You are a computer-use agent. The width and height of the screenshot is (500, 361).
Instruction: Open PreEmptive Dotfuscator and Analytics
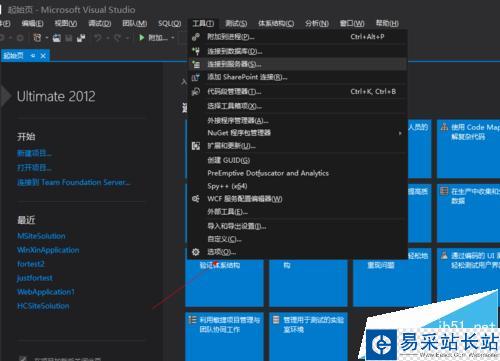coord(297,173)
